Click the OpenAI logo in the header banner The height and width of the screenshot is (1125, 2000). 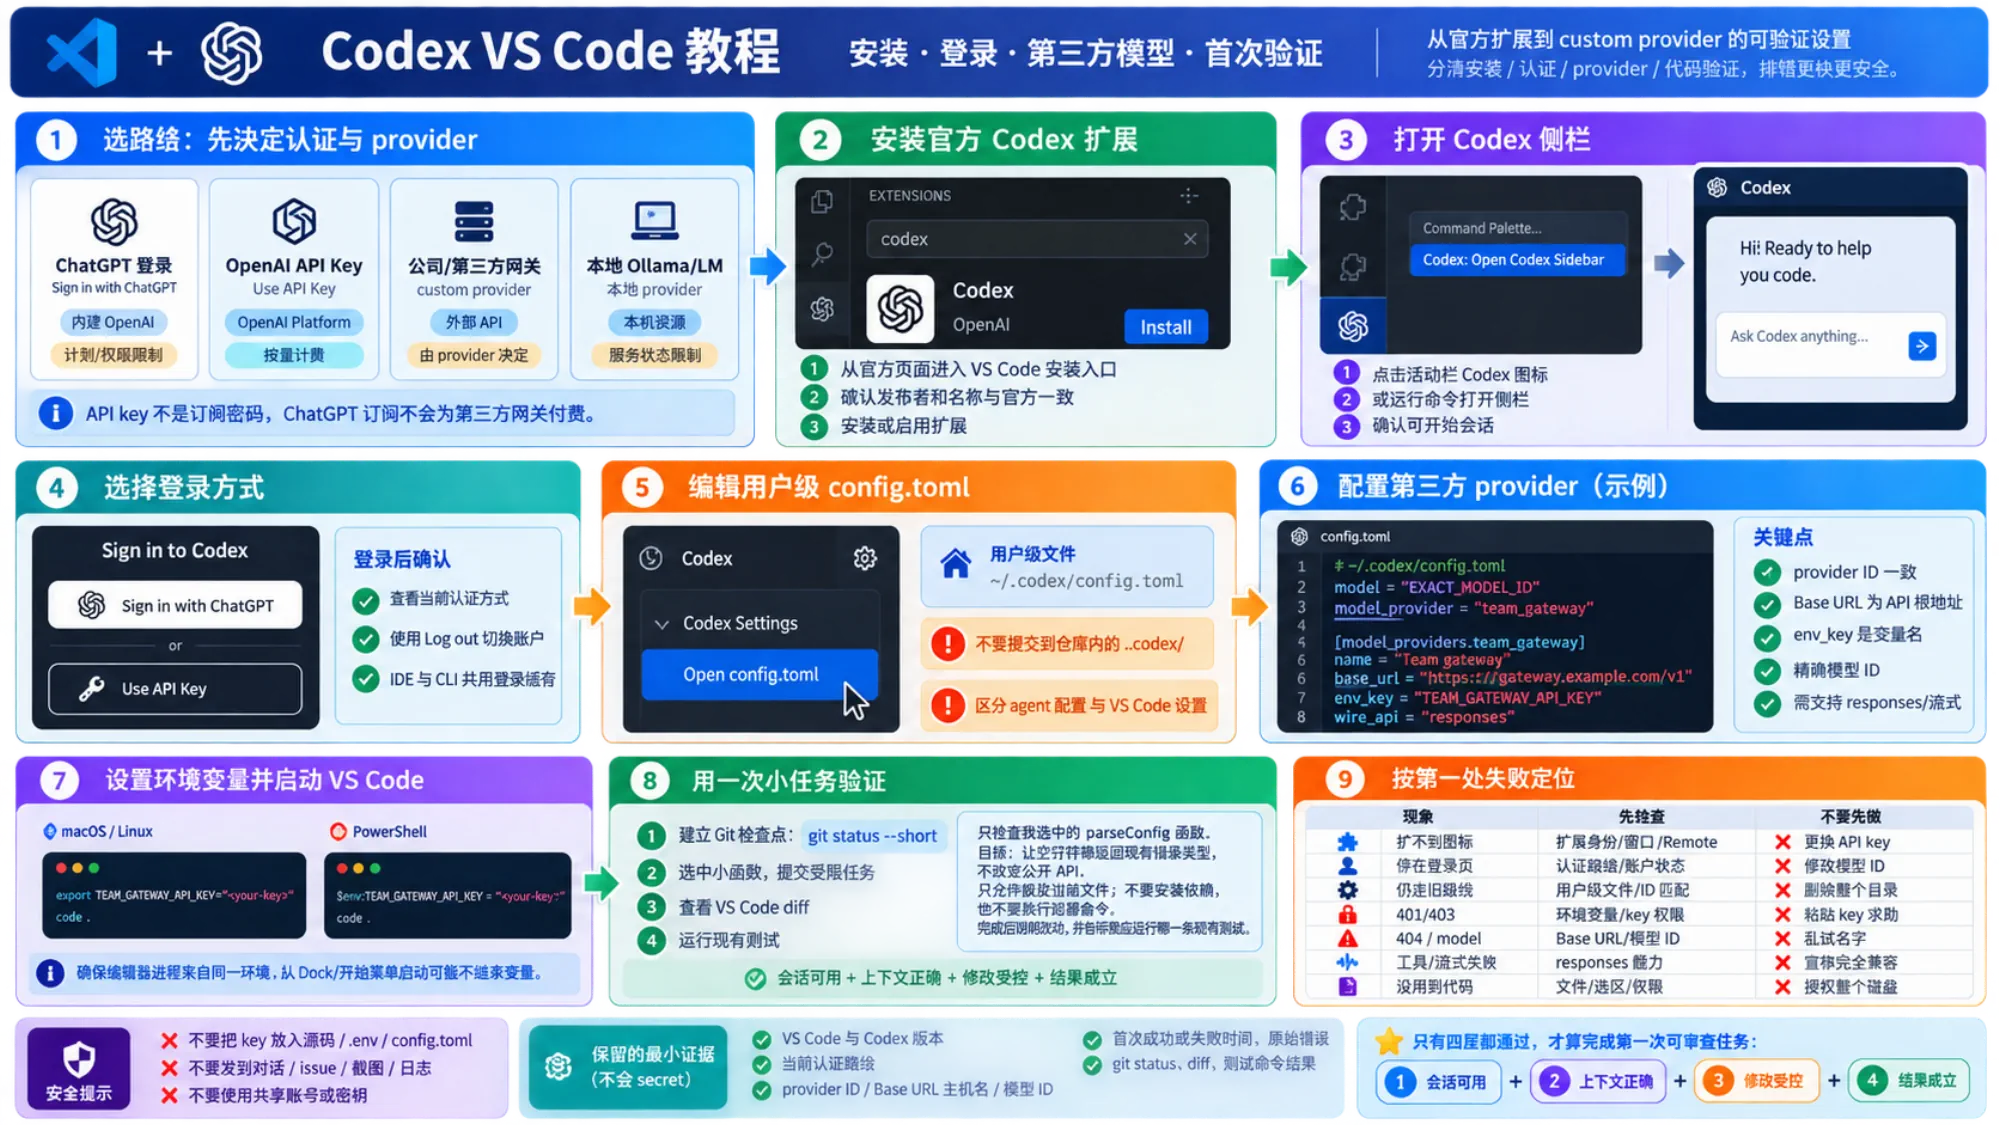click(232, 53)
